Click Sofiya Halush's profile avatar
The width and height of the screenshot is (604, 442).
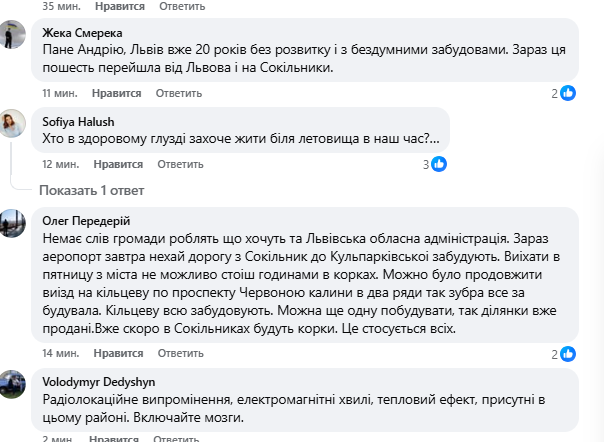(x=13, y=123)
